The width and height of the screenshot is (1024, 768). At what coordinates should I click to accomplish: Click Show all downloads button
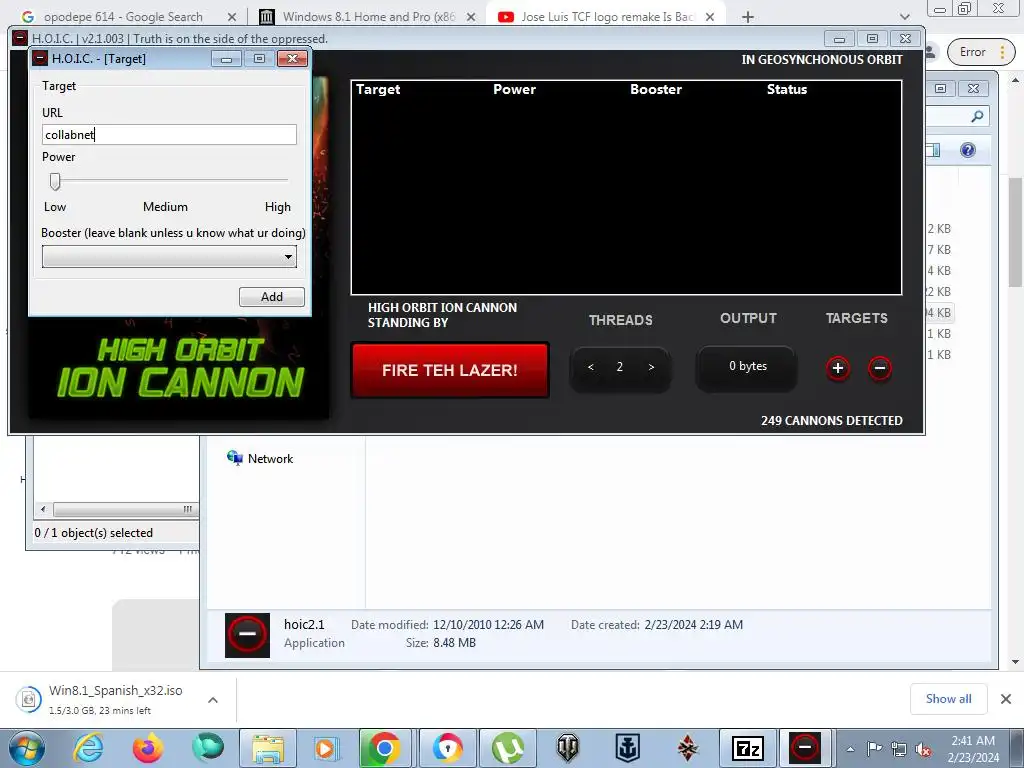coord(948,699)
